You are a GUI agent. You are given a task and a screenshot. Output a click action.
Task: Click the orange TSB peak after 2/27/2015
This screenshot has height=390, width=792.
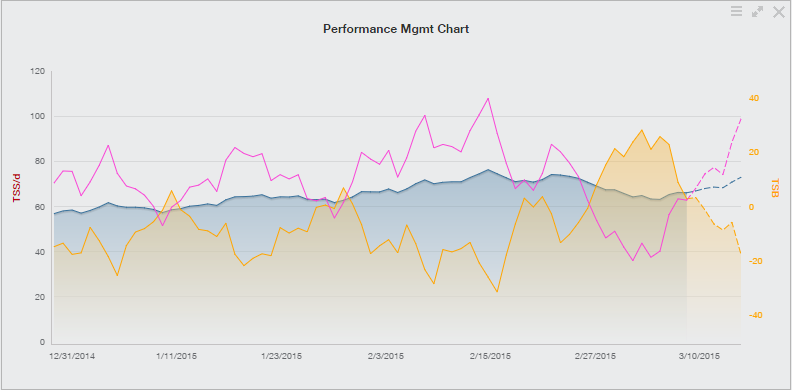[641, 130]
